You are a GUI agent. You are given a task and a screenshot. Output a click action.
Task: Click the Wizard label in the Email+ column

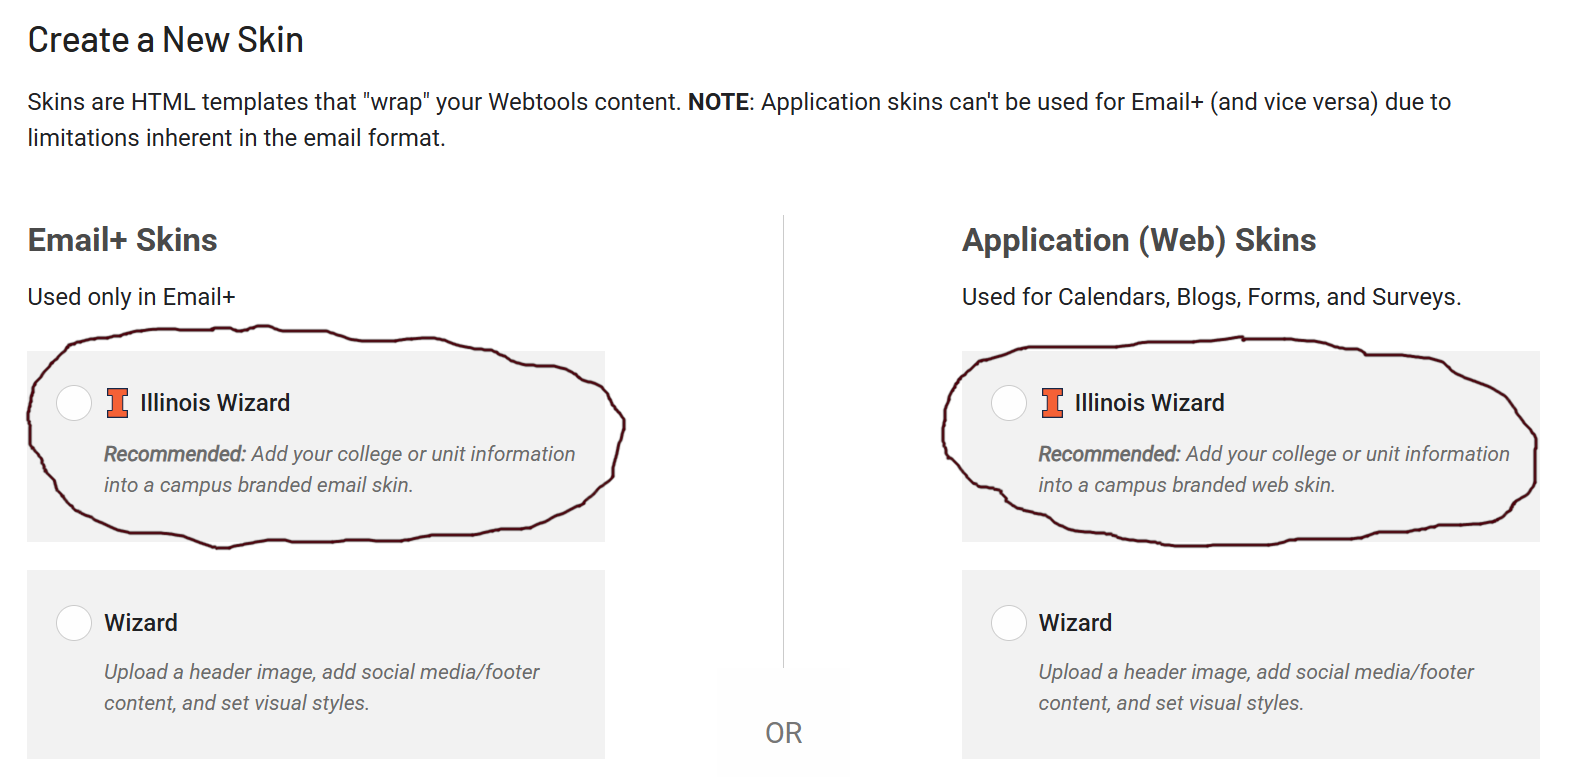(141, 623)
